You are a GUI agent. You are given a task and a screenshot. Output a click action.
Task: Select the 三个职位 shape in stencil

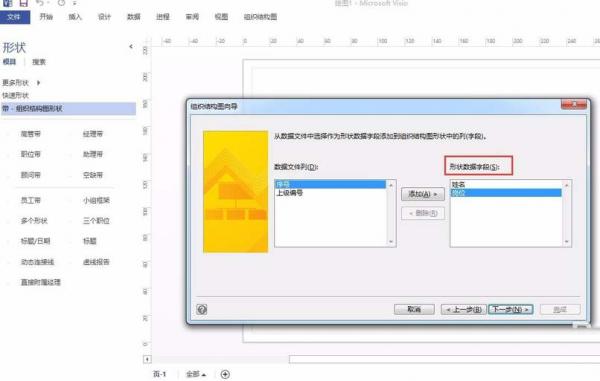pos(96,221)
